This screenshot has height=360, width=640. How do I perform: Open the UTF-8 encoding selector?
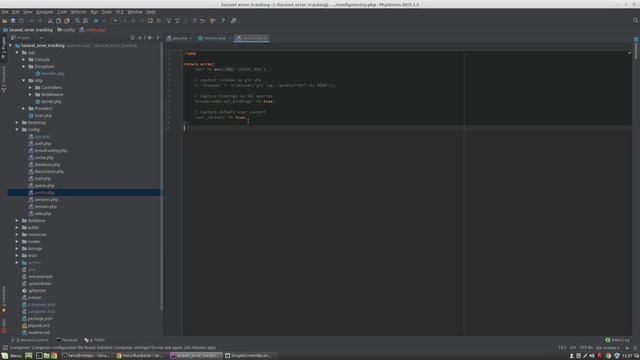[x=586, y=348]
